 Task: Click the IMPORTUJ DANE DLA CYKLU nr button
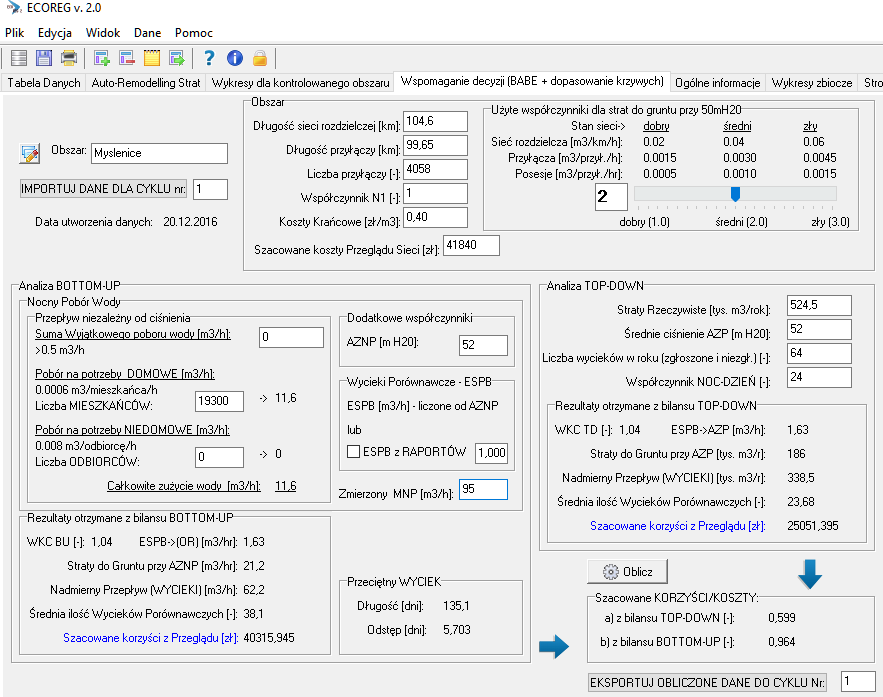click(x=103, y=189)
